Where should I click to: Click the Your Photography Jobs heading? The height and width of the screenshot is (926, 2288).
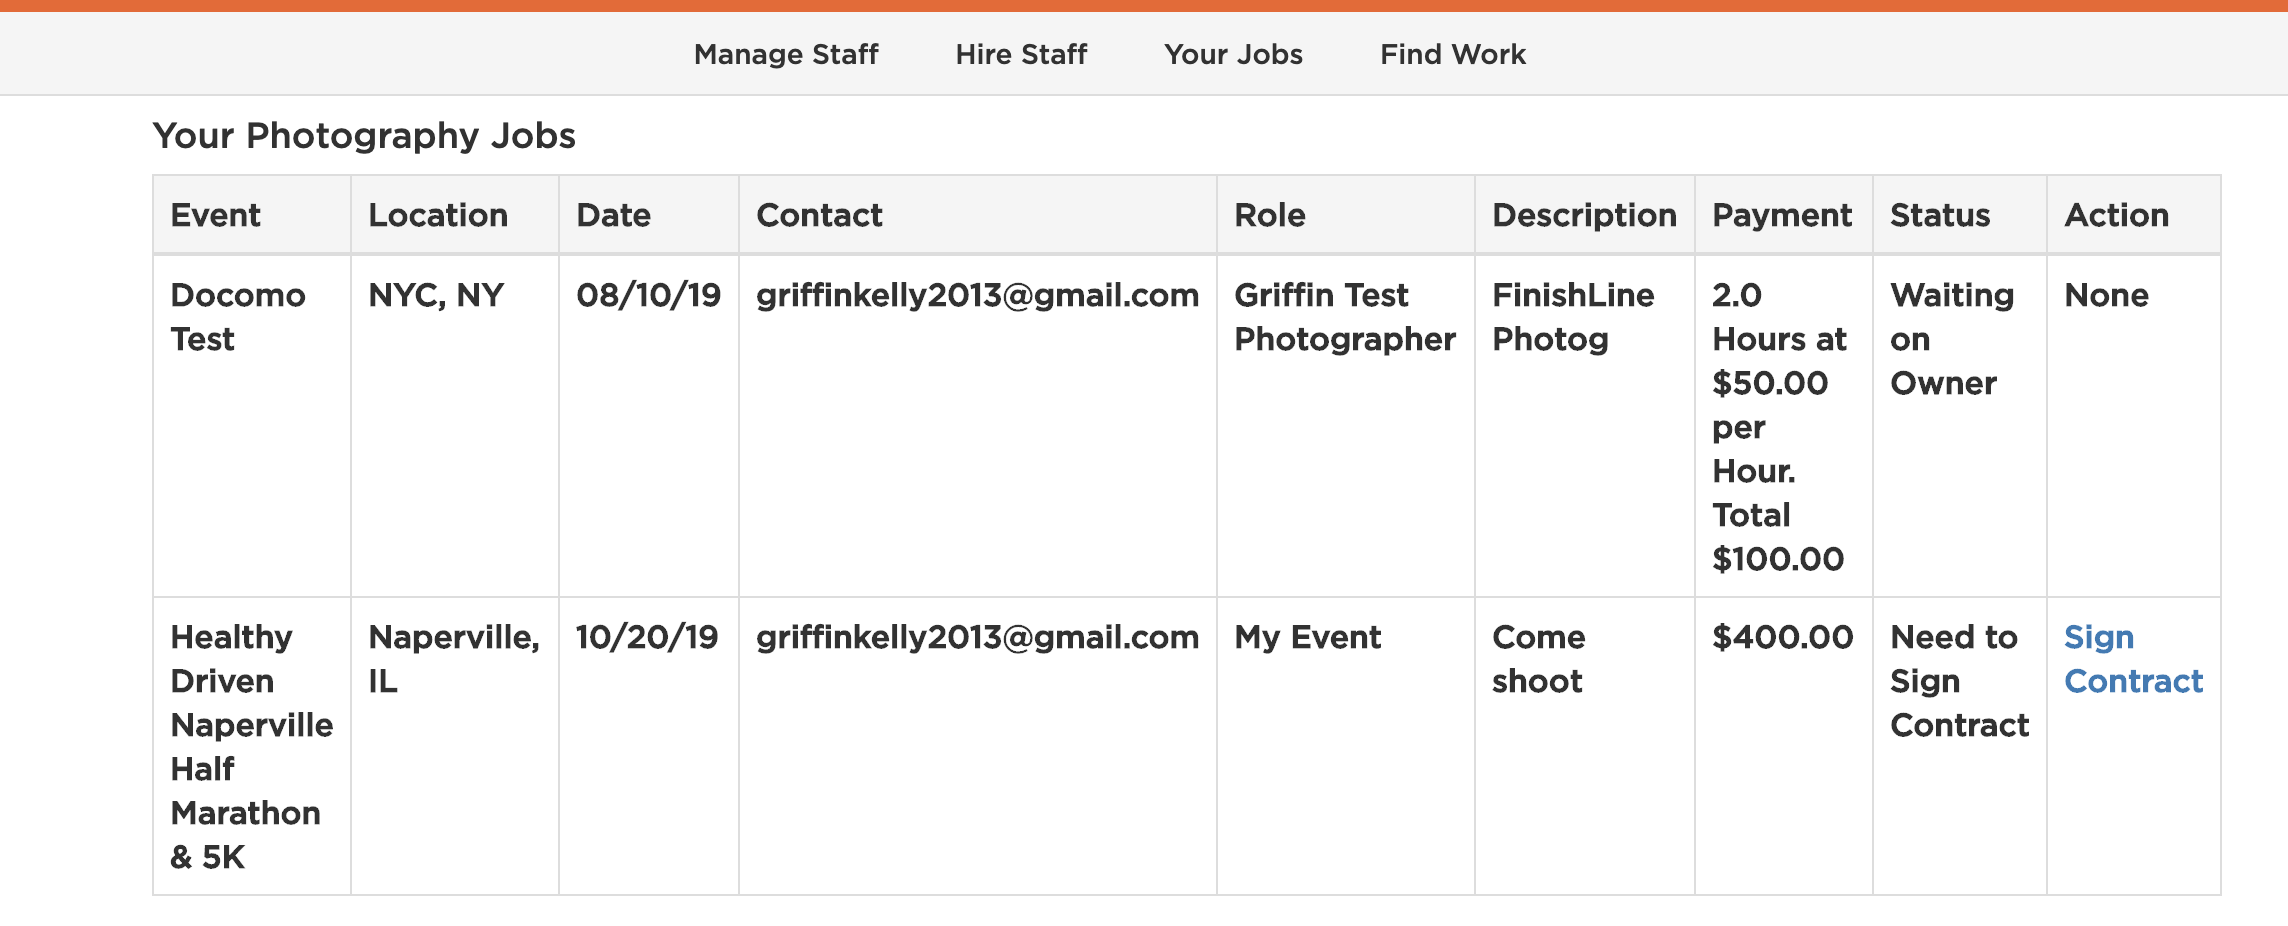coord(364,135)
